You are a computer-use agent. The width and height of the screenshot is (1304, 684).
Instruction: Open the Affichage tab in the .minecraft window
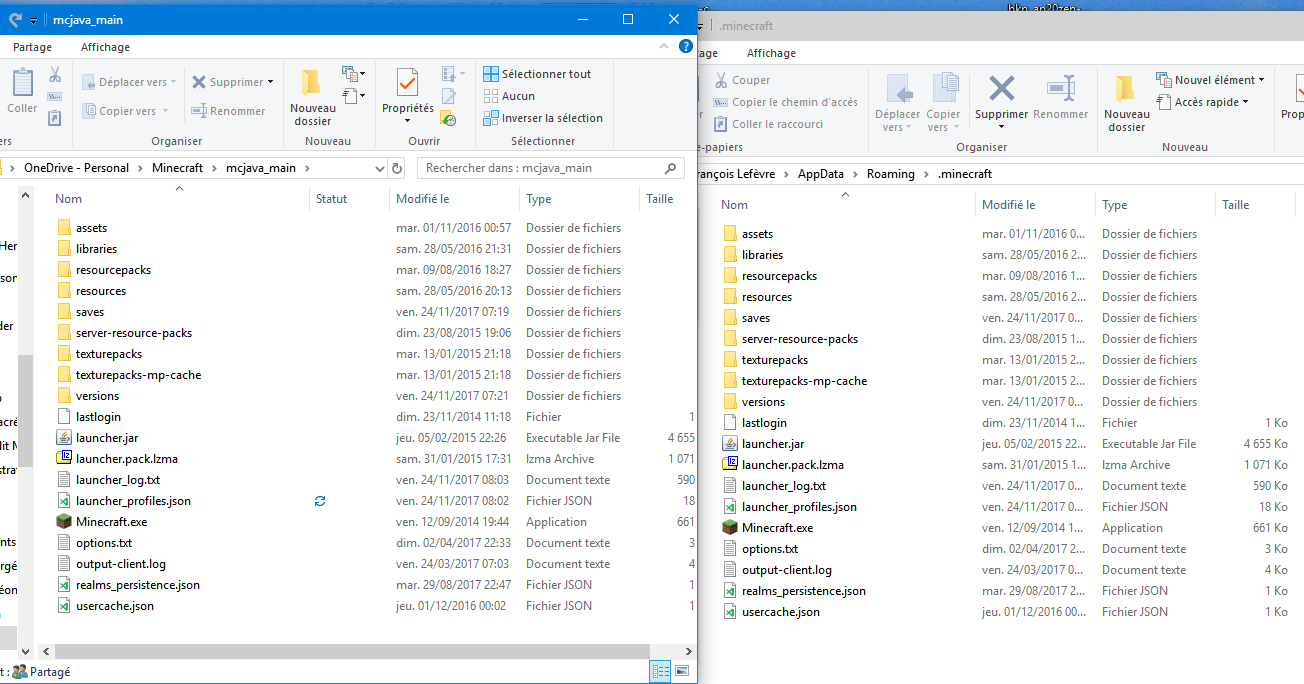point(771,53)
